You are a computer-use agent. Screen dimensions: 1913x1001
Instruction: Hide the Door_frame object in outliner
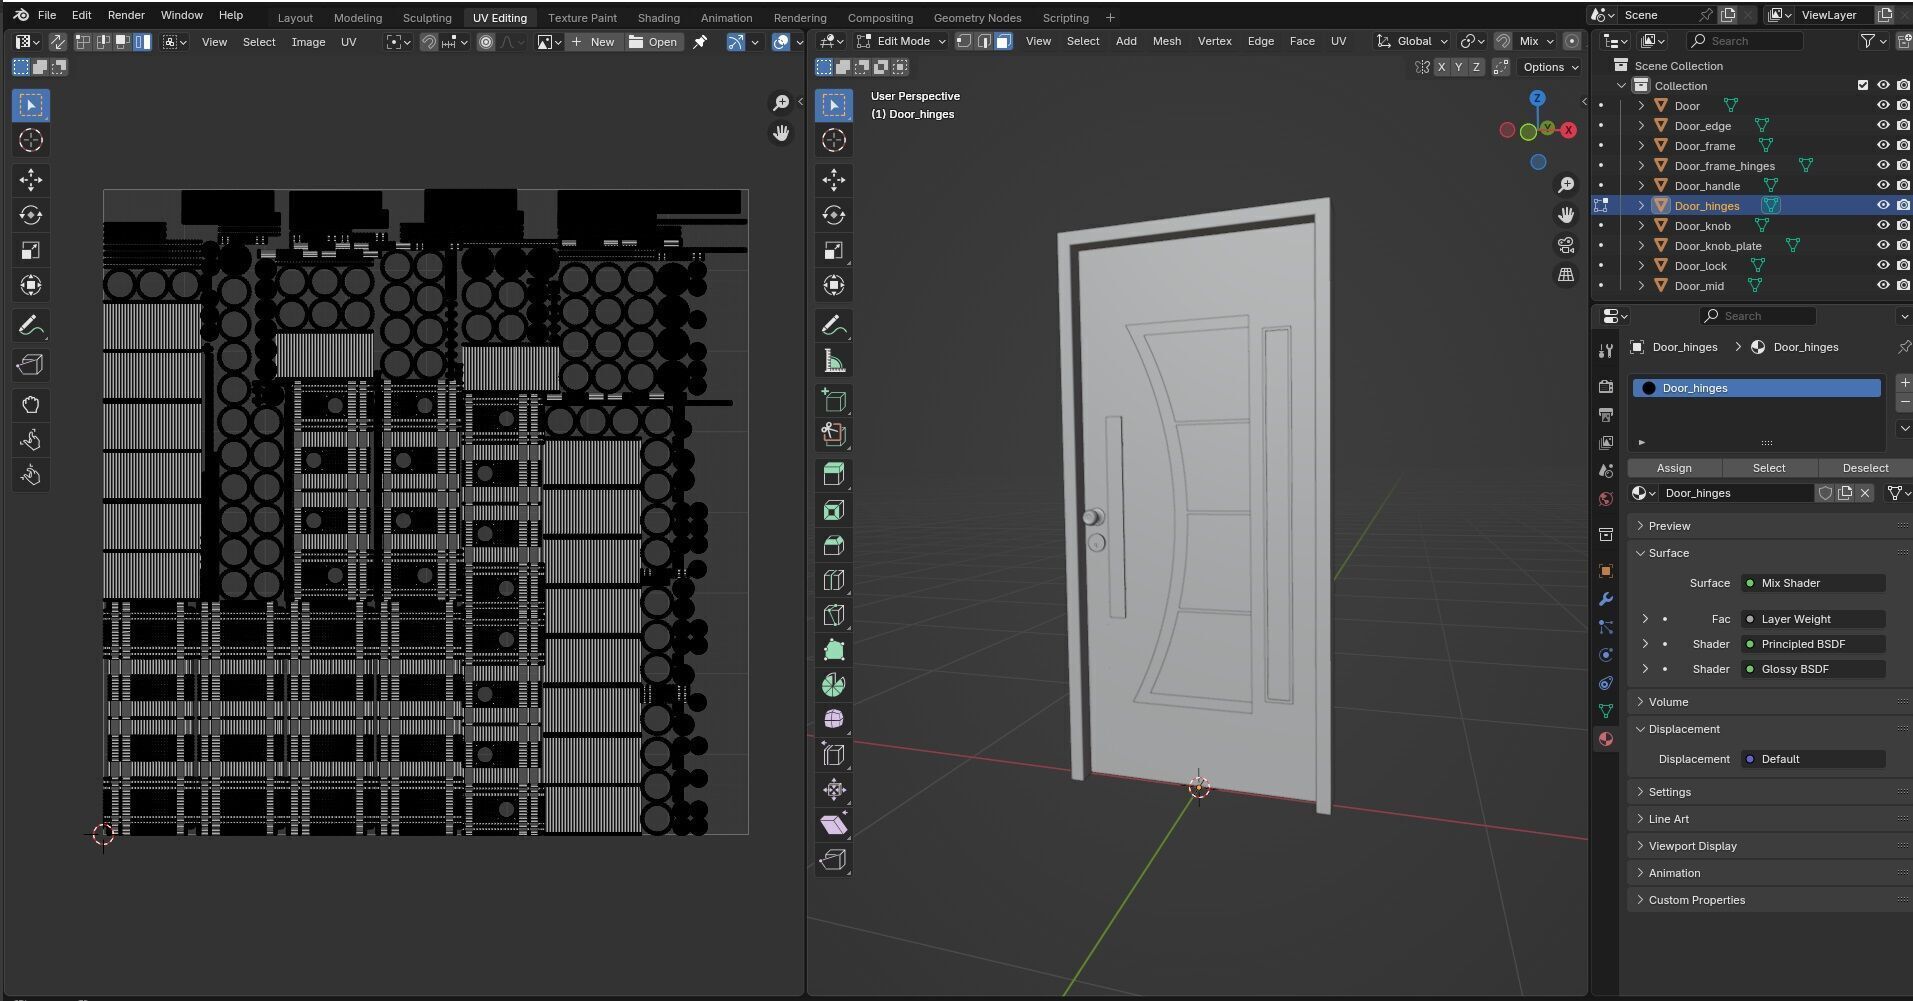click(1883, 146)
